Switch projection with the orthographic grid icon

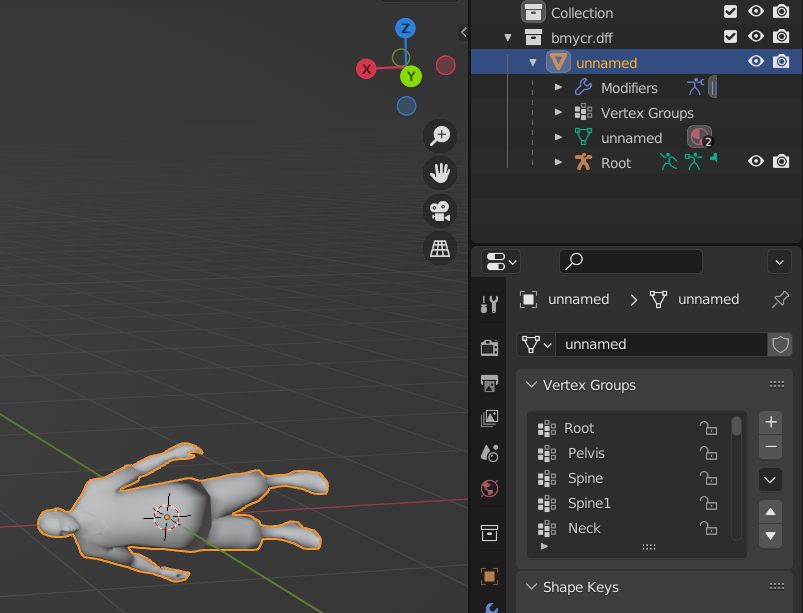click(x=441, y=248)
